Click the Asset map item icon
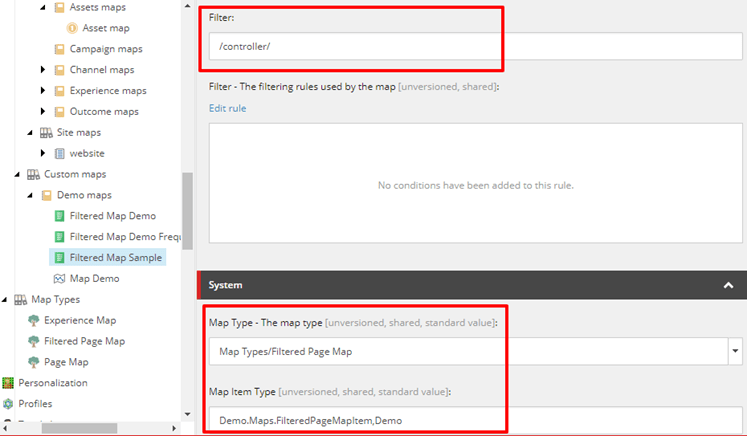The image size is (747, 436). point(72,28)
